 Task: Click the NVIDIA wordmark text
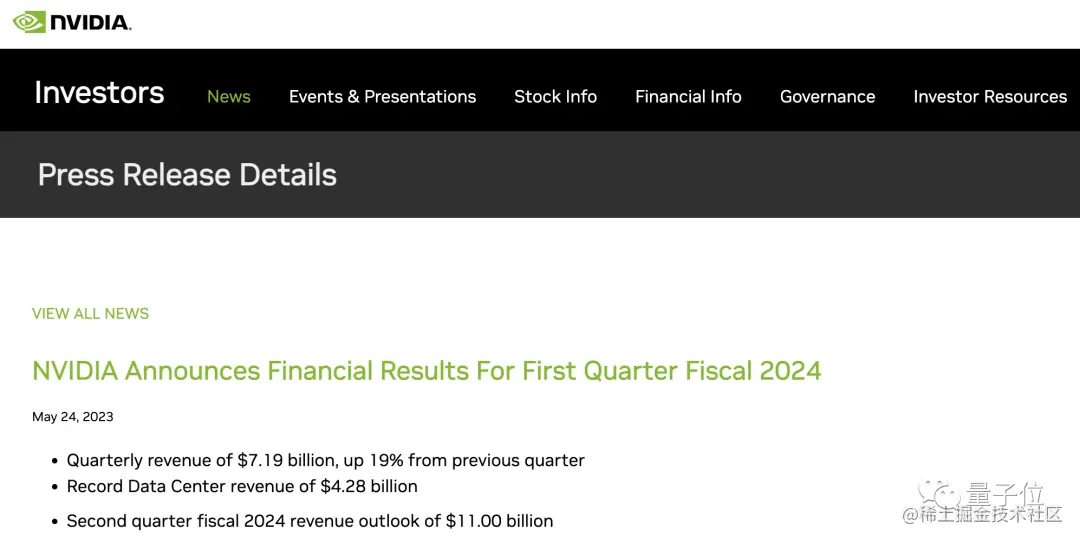[x=90, y=22]
